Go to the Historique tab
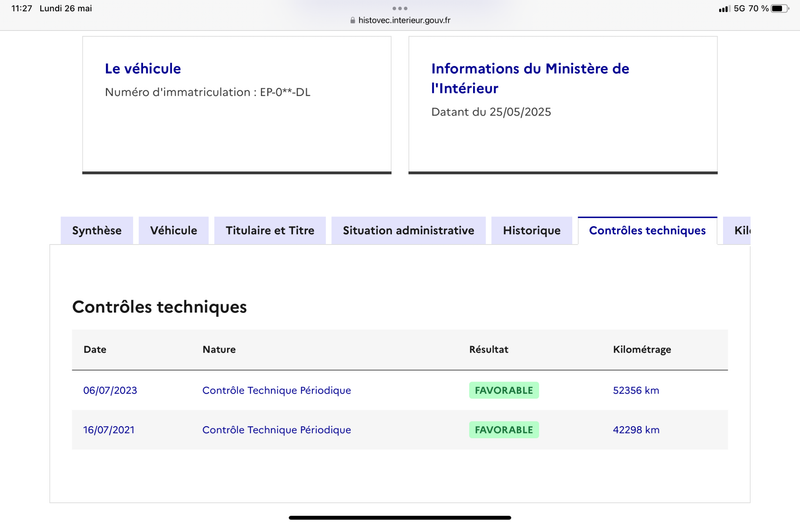 (x=532, y=231)
